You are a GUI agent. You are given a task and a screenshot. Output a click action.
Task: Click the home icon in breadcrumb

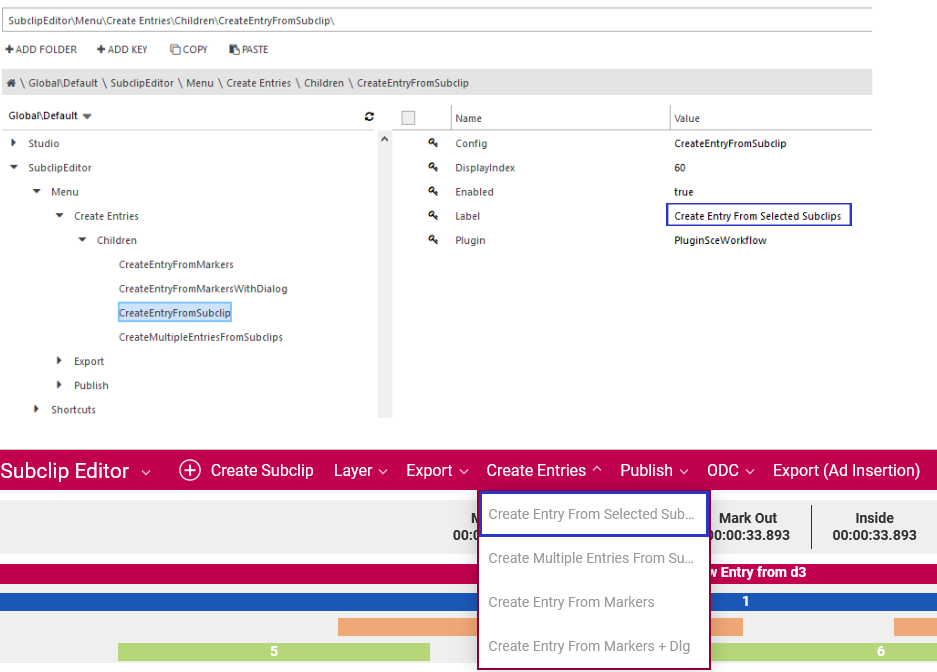point(10,83)
